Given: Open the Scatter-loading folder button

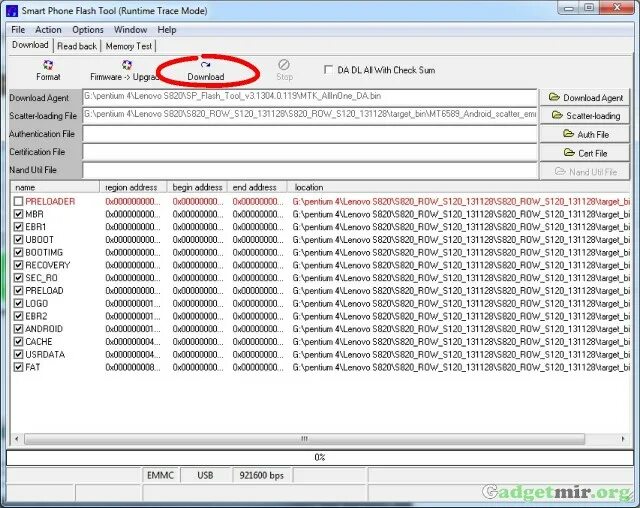Looking at the screenshot, I should coord(585,115).
